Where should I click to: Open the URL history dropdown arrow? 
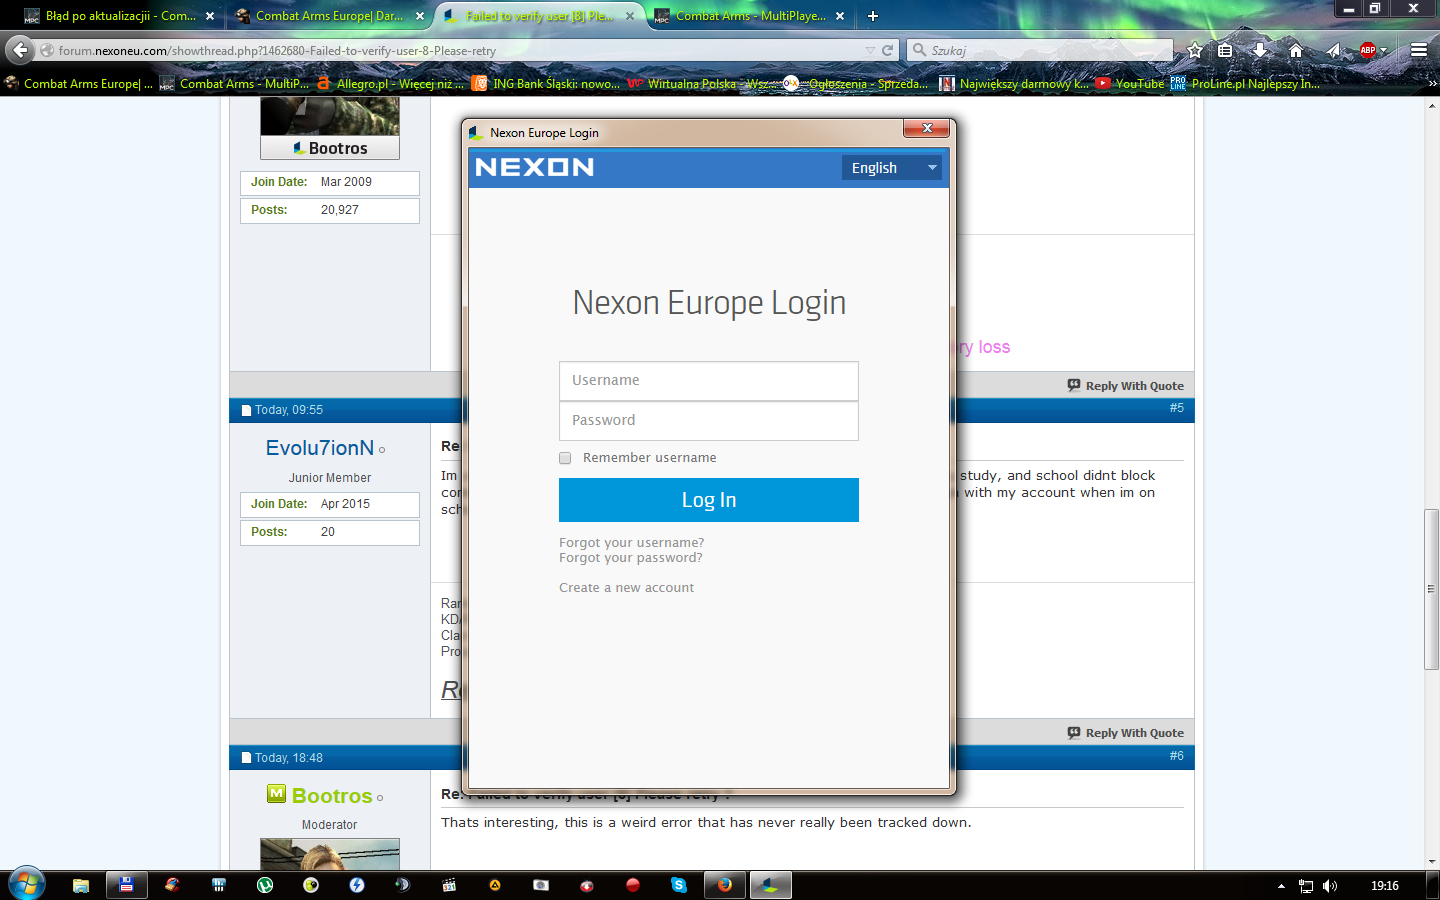pyautogui.click(x=869, y=50)
